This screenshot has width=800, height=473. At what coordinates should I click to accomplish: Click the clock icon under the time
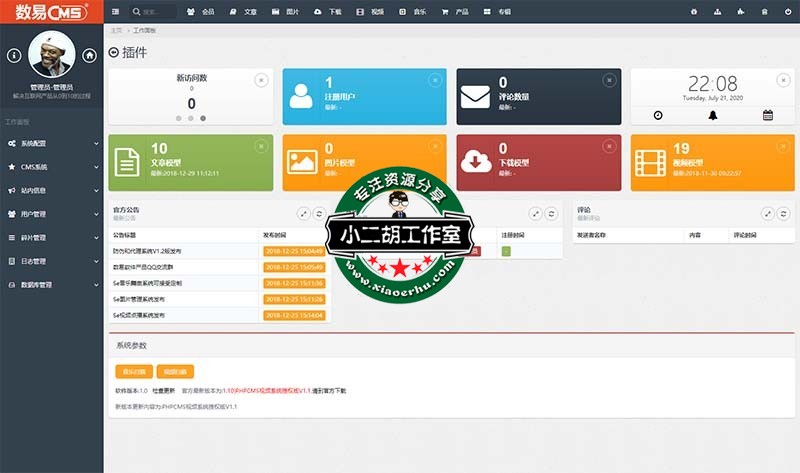click(x=658, y=115)
